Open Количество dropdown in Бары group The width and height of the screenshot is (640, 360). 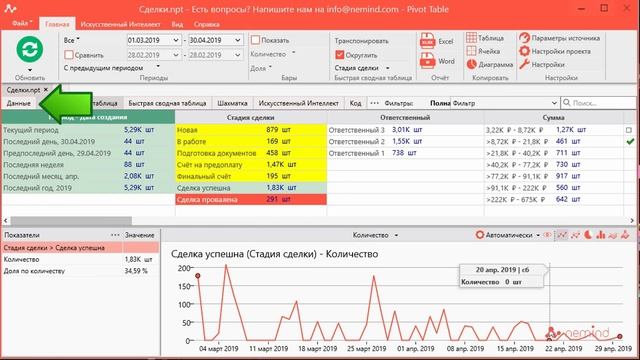click(293, 53)
